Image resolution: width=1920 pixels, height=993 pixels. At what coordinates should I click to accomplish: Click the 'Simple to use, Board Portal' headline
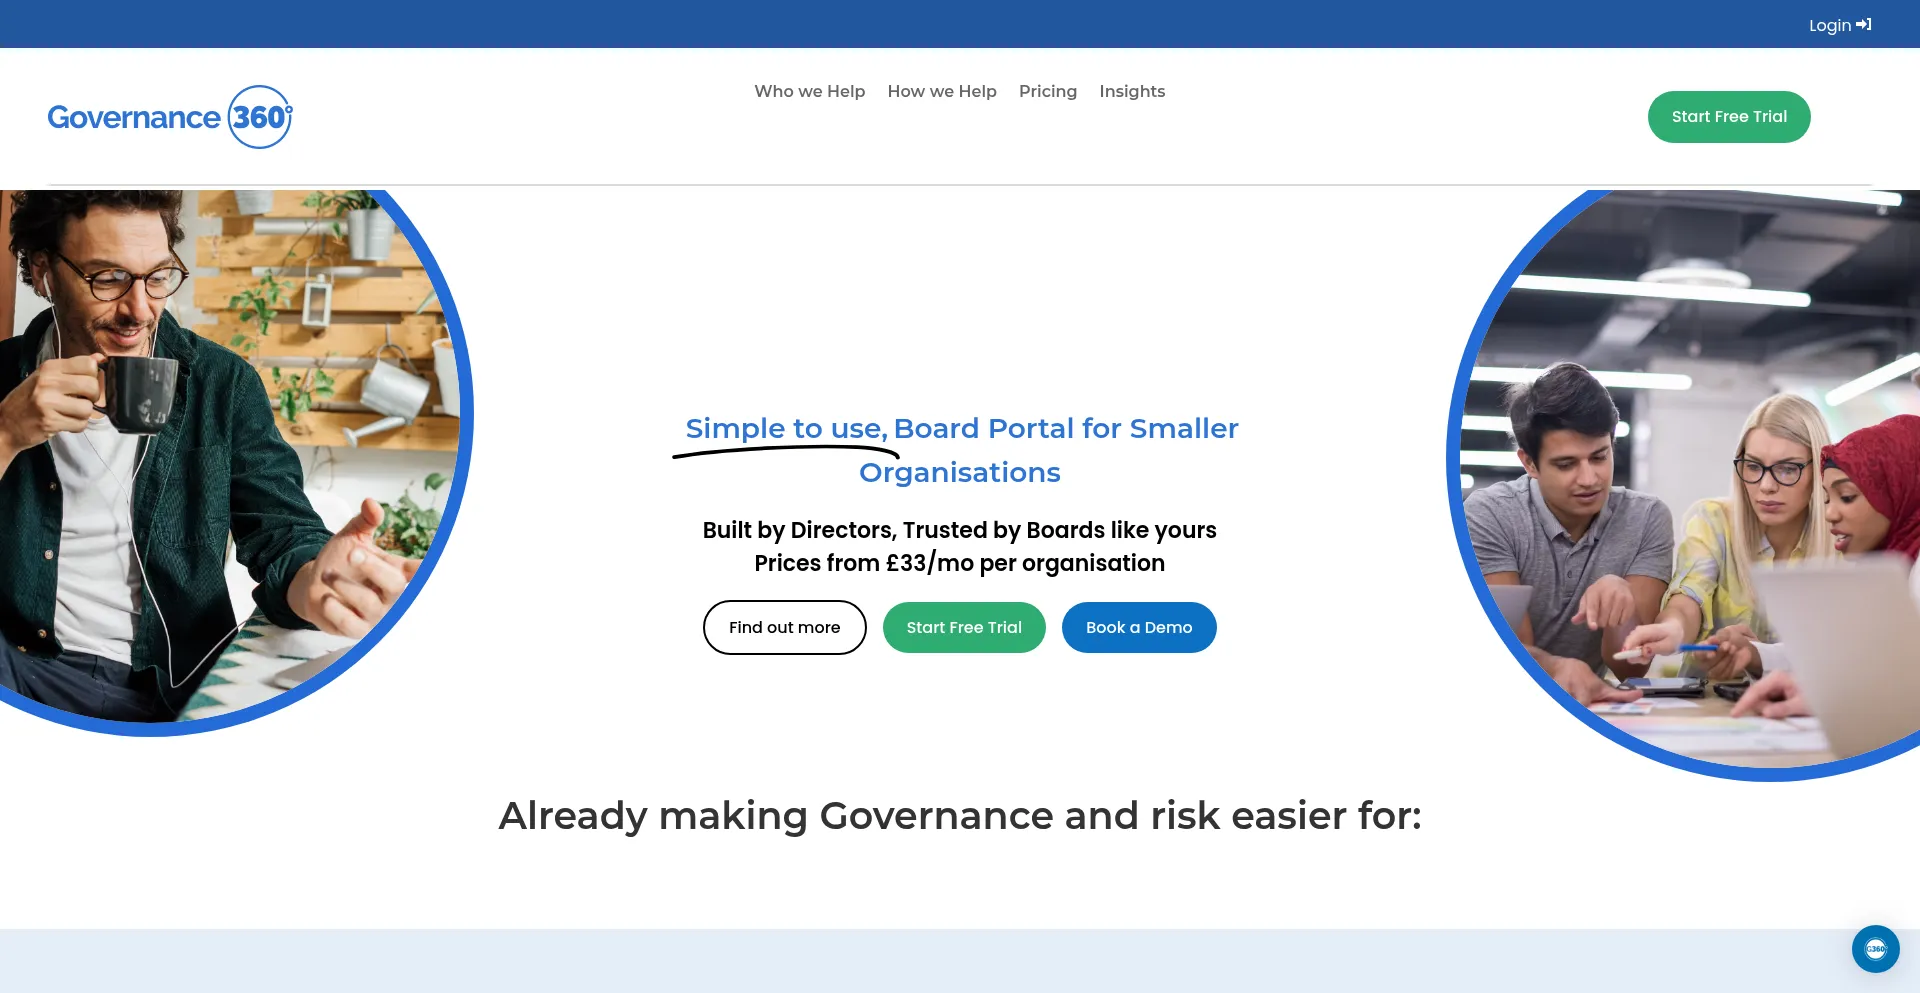point(961,450)
